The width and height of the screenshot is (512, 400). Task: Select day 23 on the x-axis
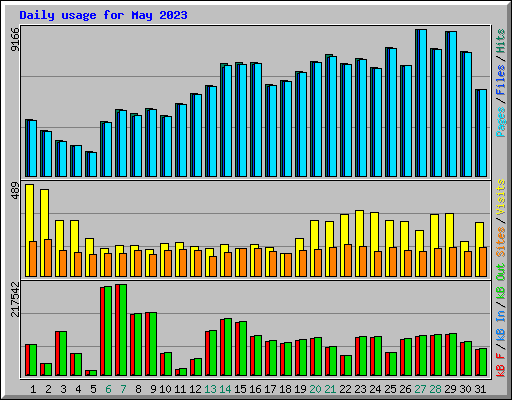360,389
